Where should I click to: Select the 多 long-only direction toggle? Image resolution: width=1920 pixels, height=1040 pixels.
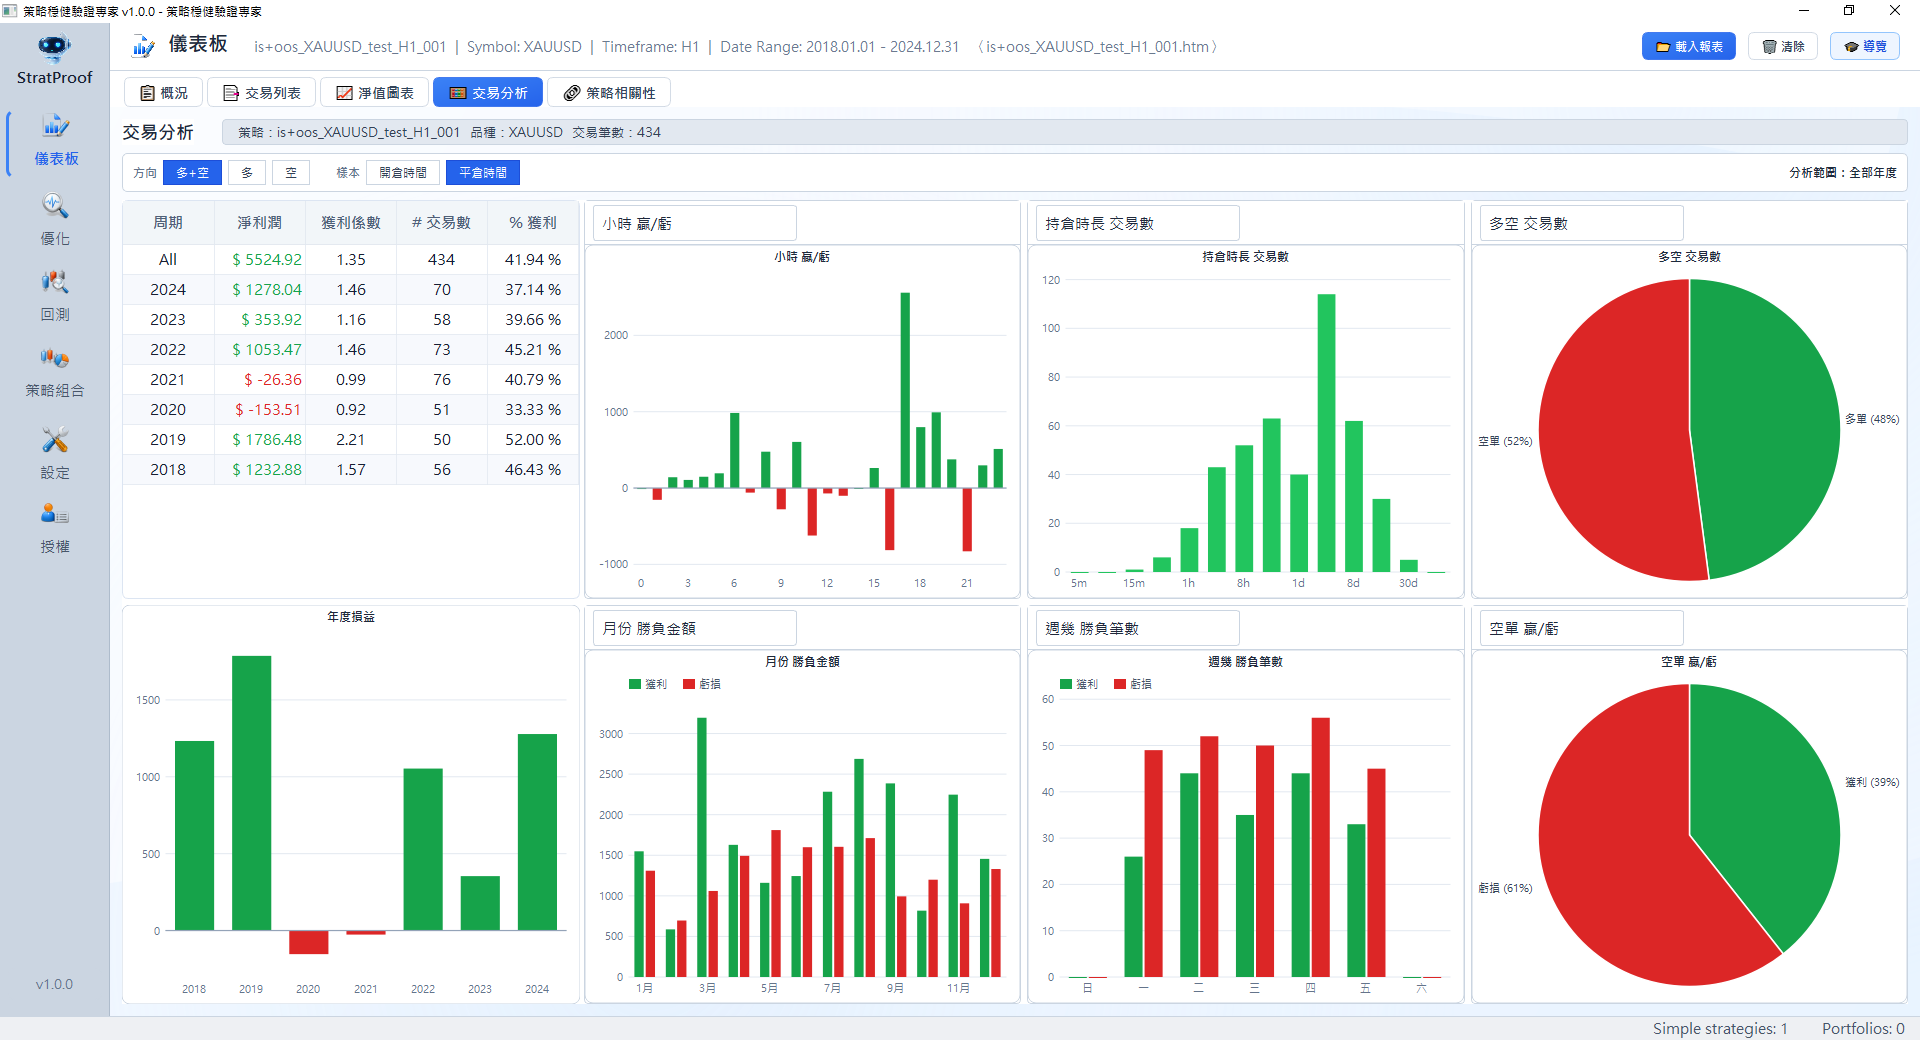tap(247, 173)
